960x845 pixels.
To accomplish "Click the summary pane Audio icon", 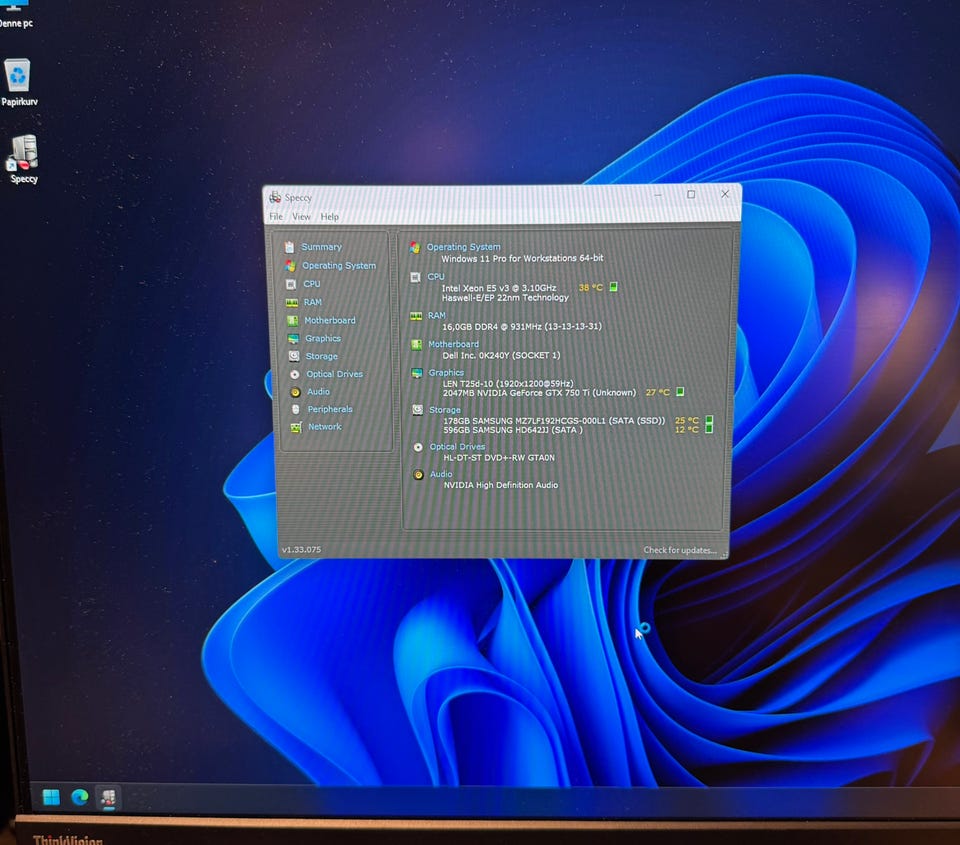I will [x=418, y=475].
